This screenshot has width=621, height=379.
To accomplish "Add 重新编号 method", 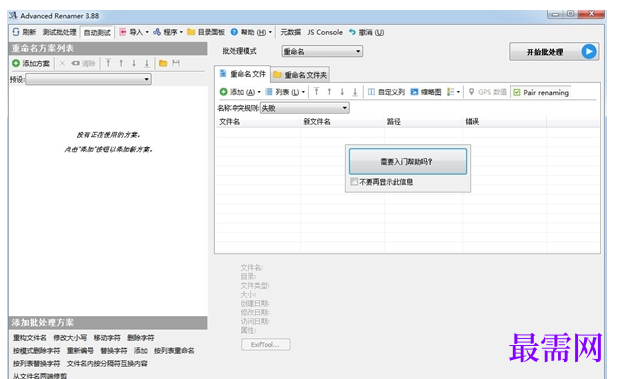I will coord(80,351).
